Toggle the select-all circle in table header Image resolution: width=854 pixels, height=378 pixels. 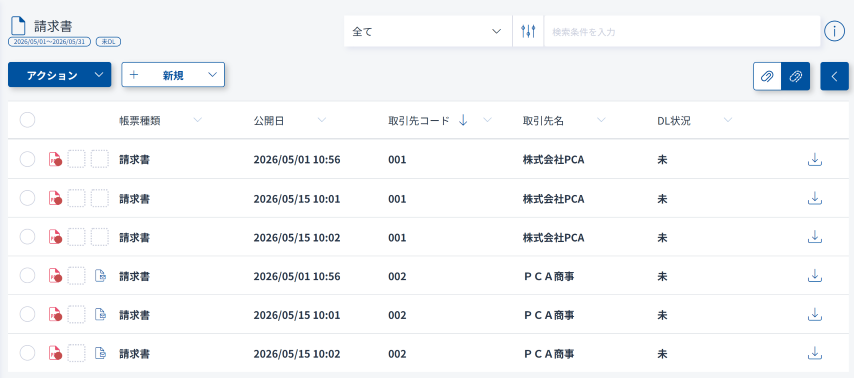pos(27,120)
